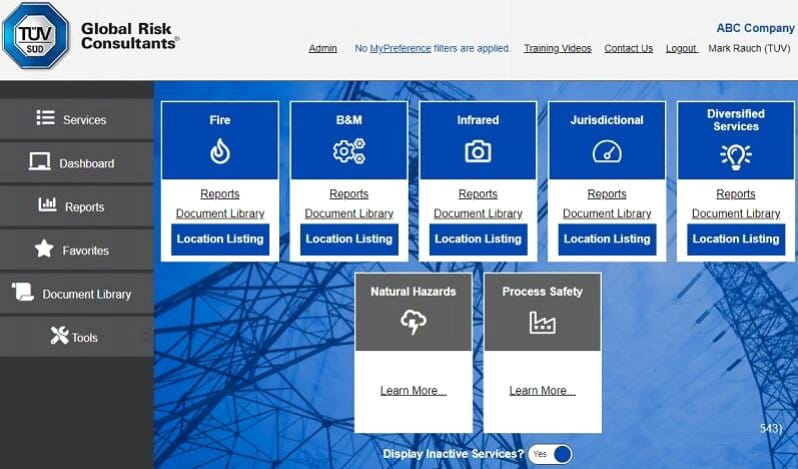Click the Tools wrench icon

point(60,335)
